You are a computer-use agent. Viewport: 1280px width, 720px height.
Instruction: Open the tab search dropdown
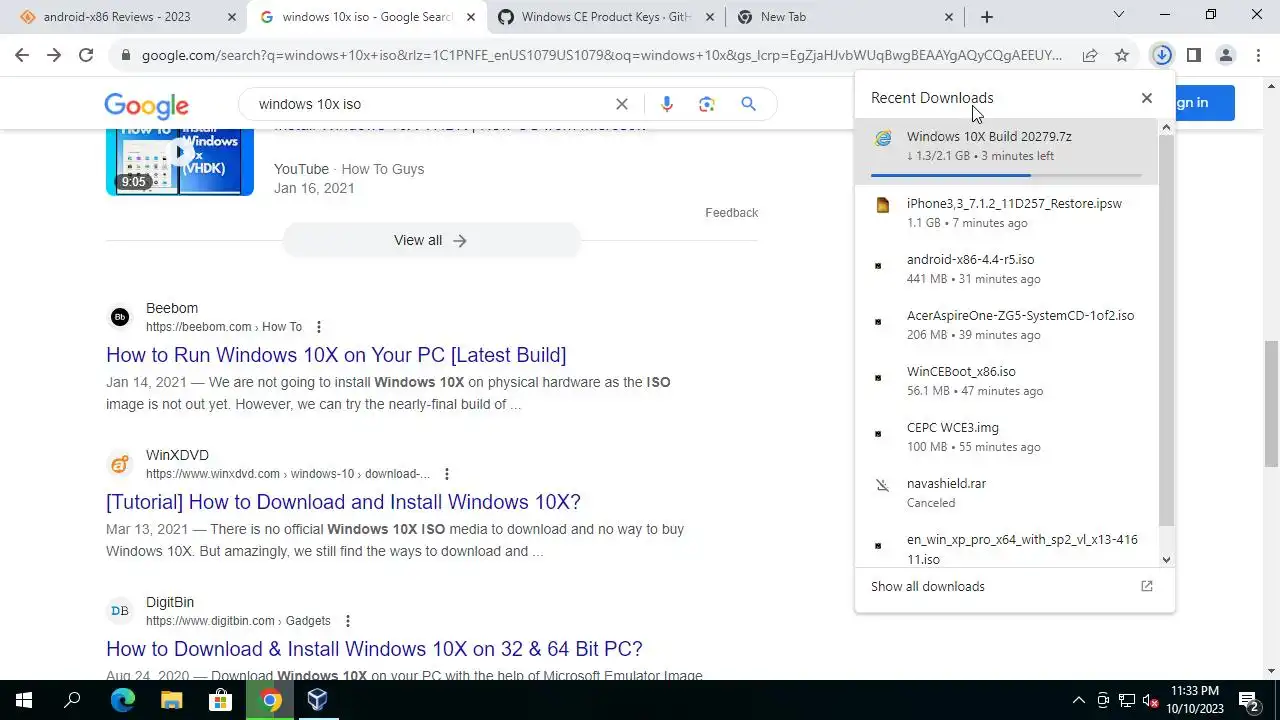pos(1119,15)
